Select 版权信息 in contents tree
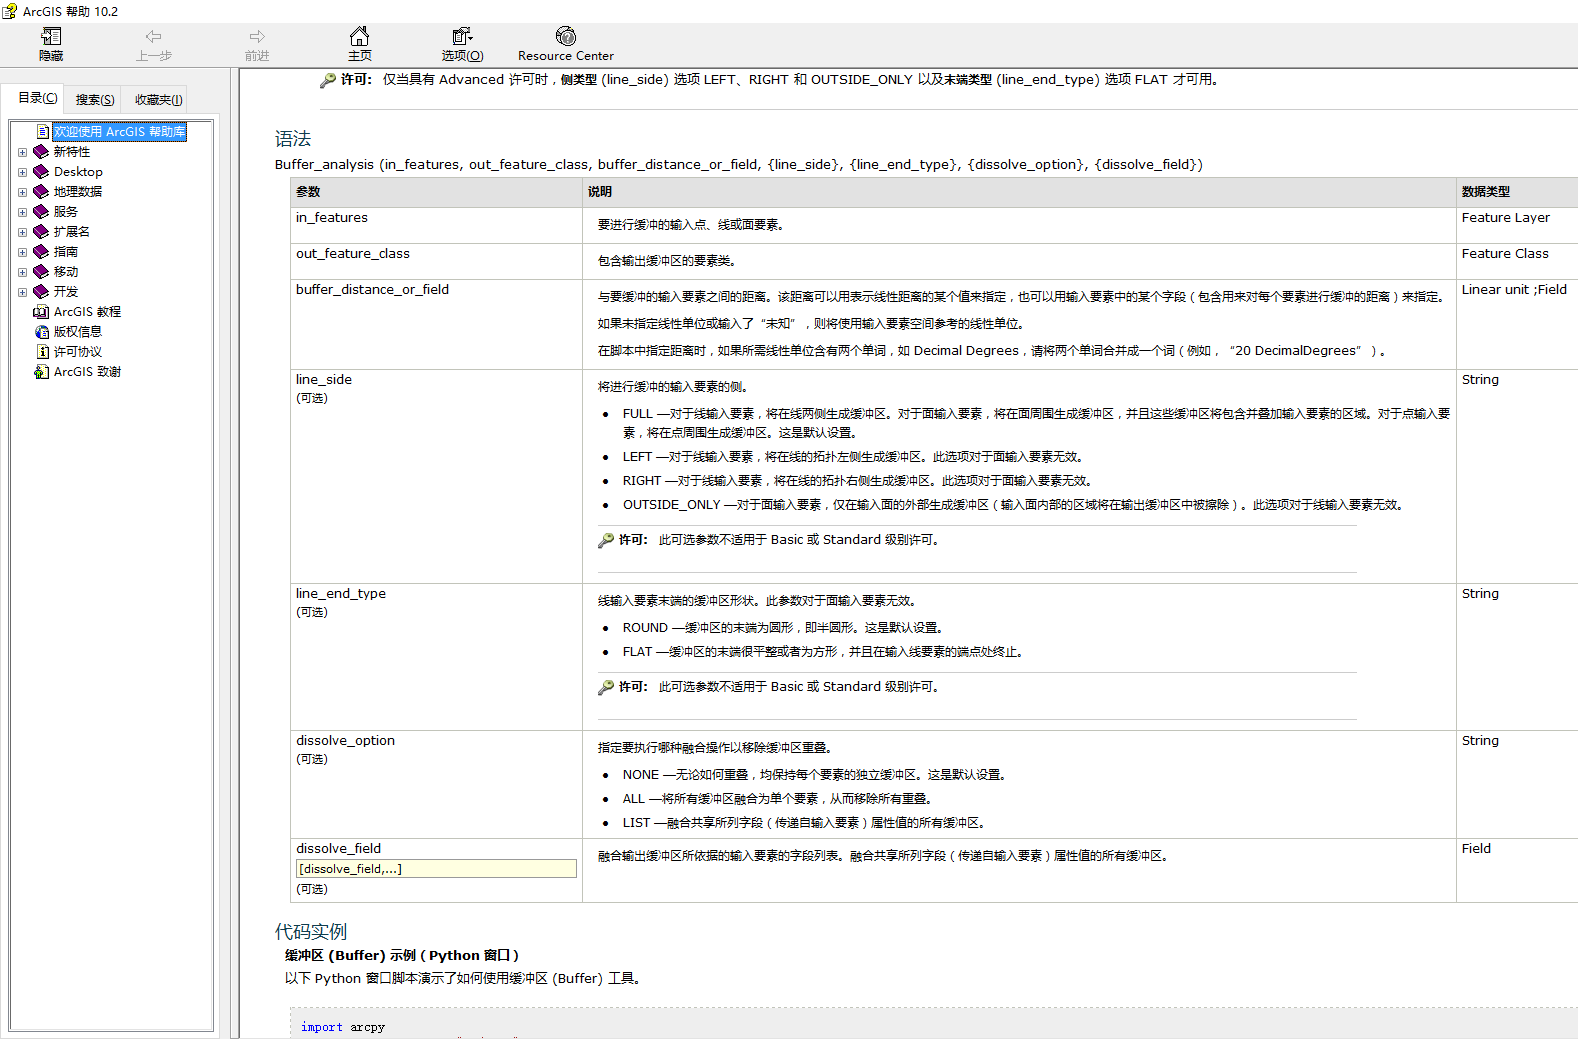Viewport: 1578px width, 1039px height. coord(78,332)
